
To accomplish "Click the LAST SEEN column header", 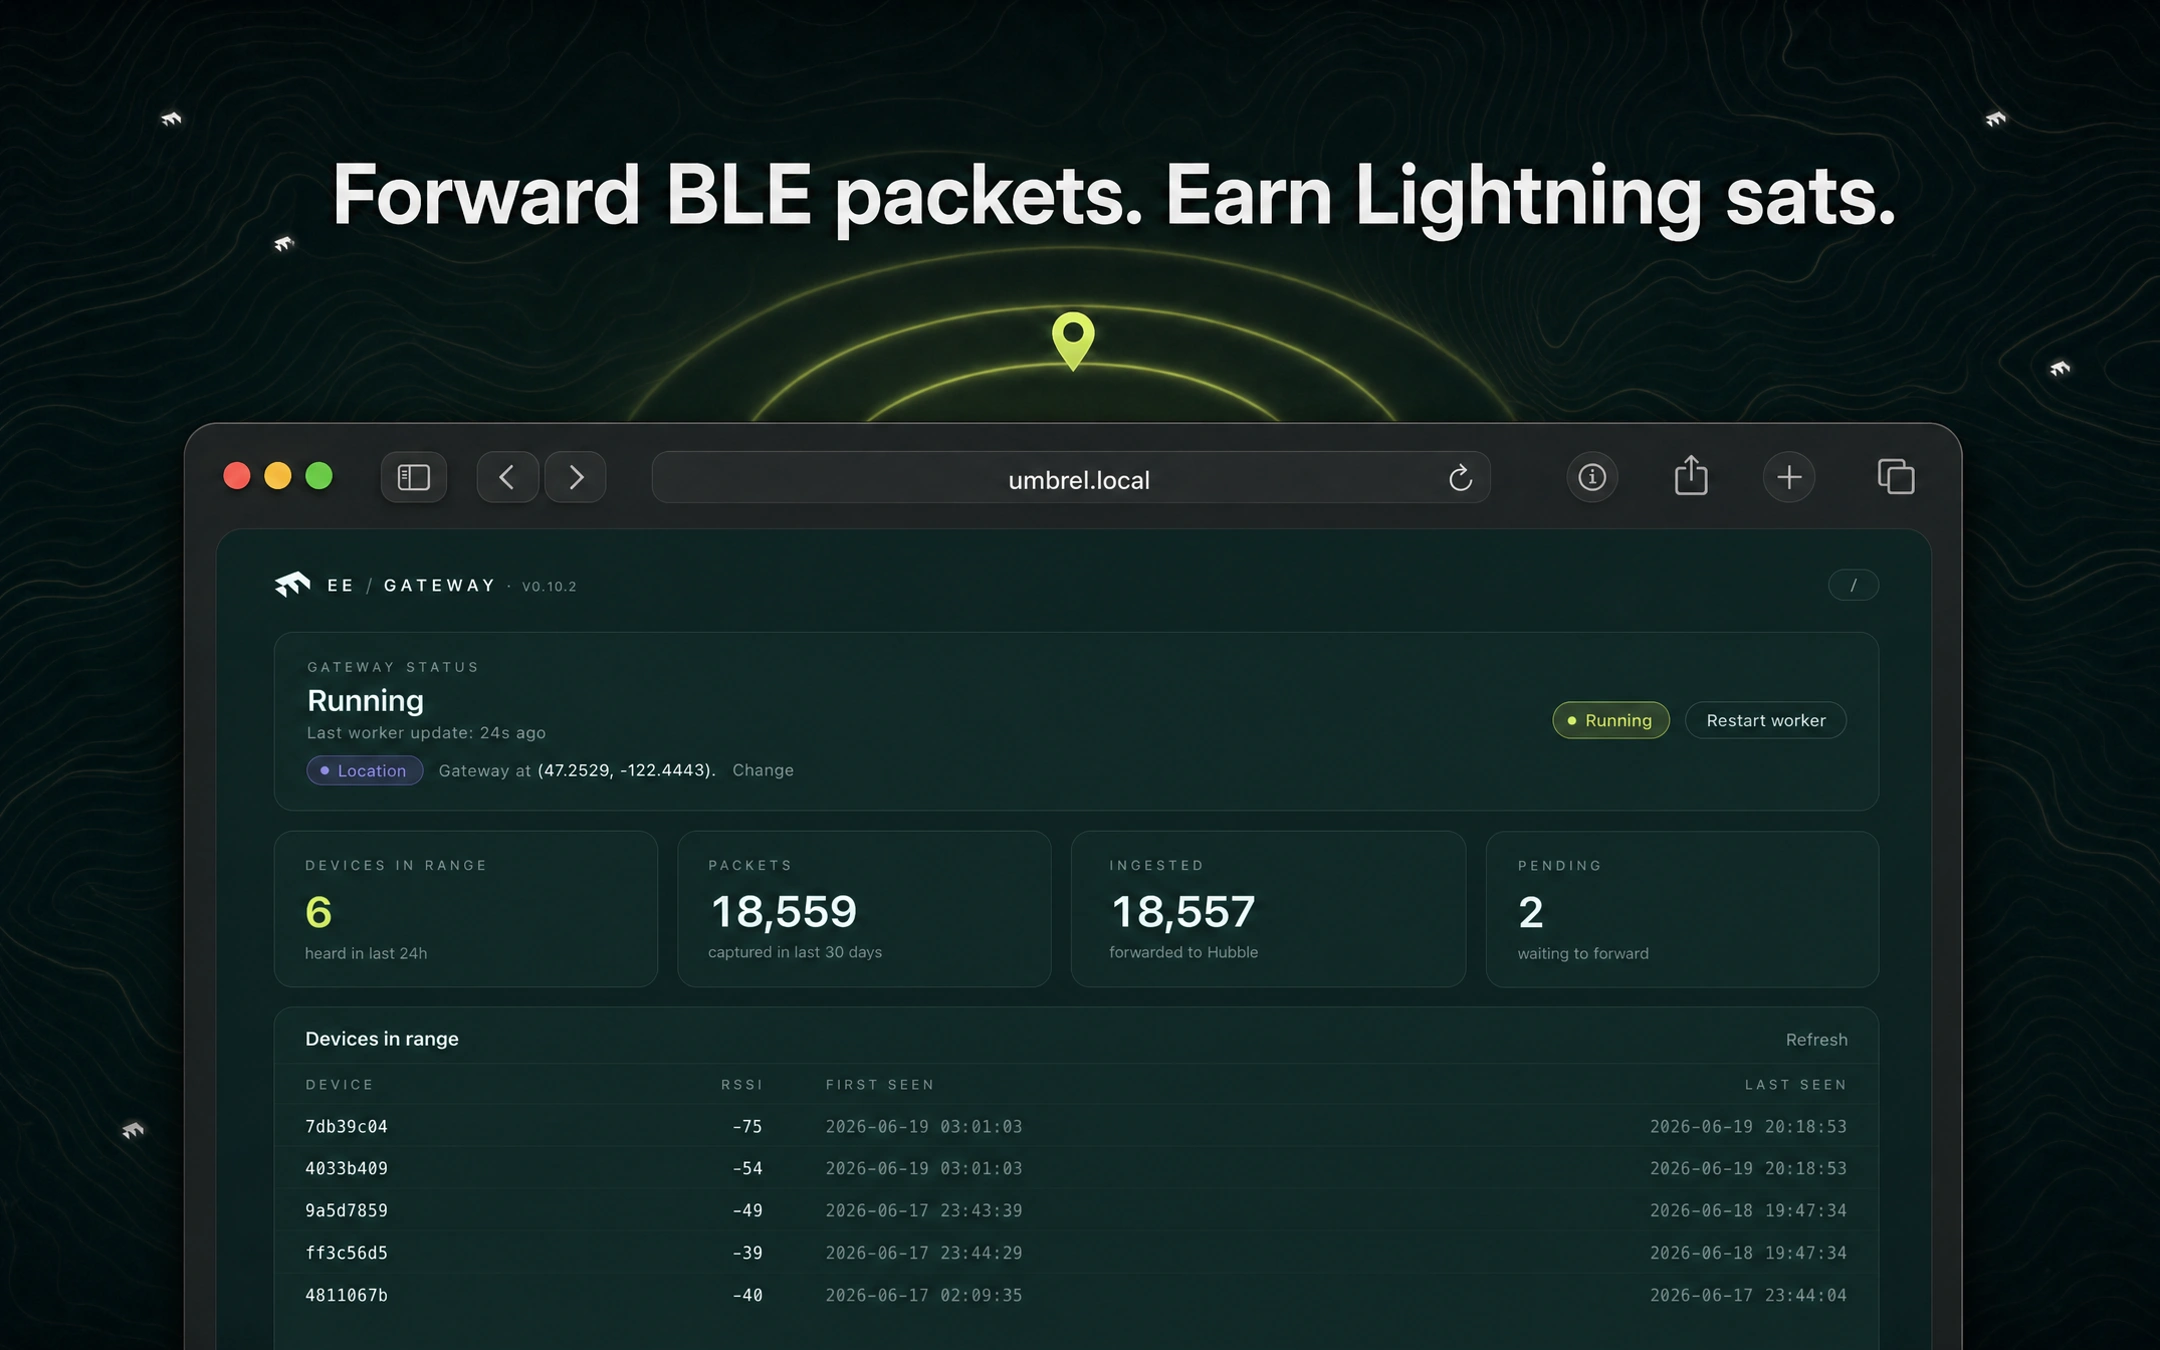I will point(1796,1084).
